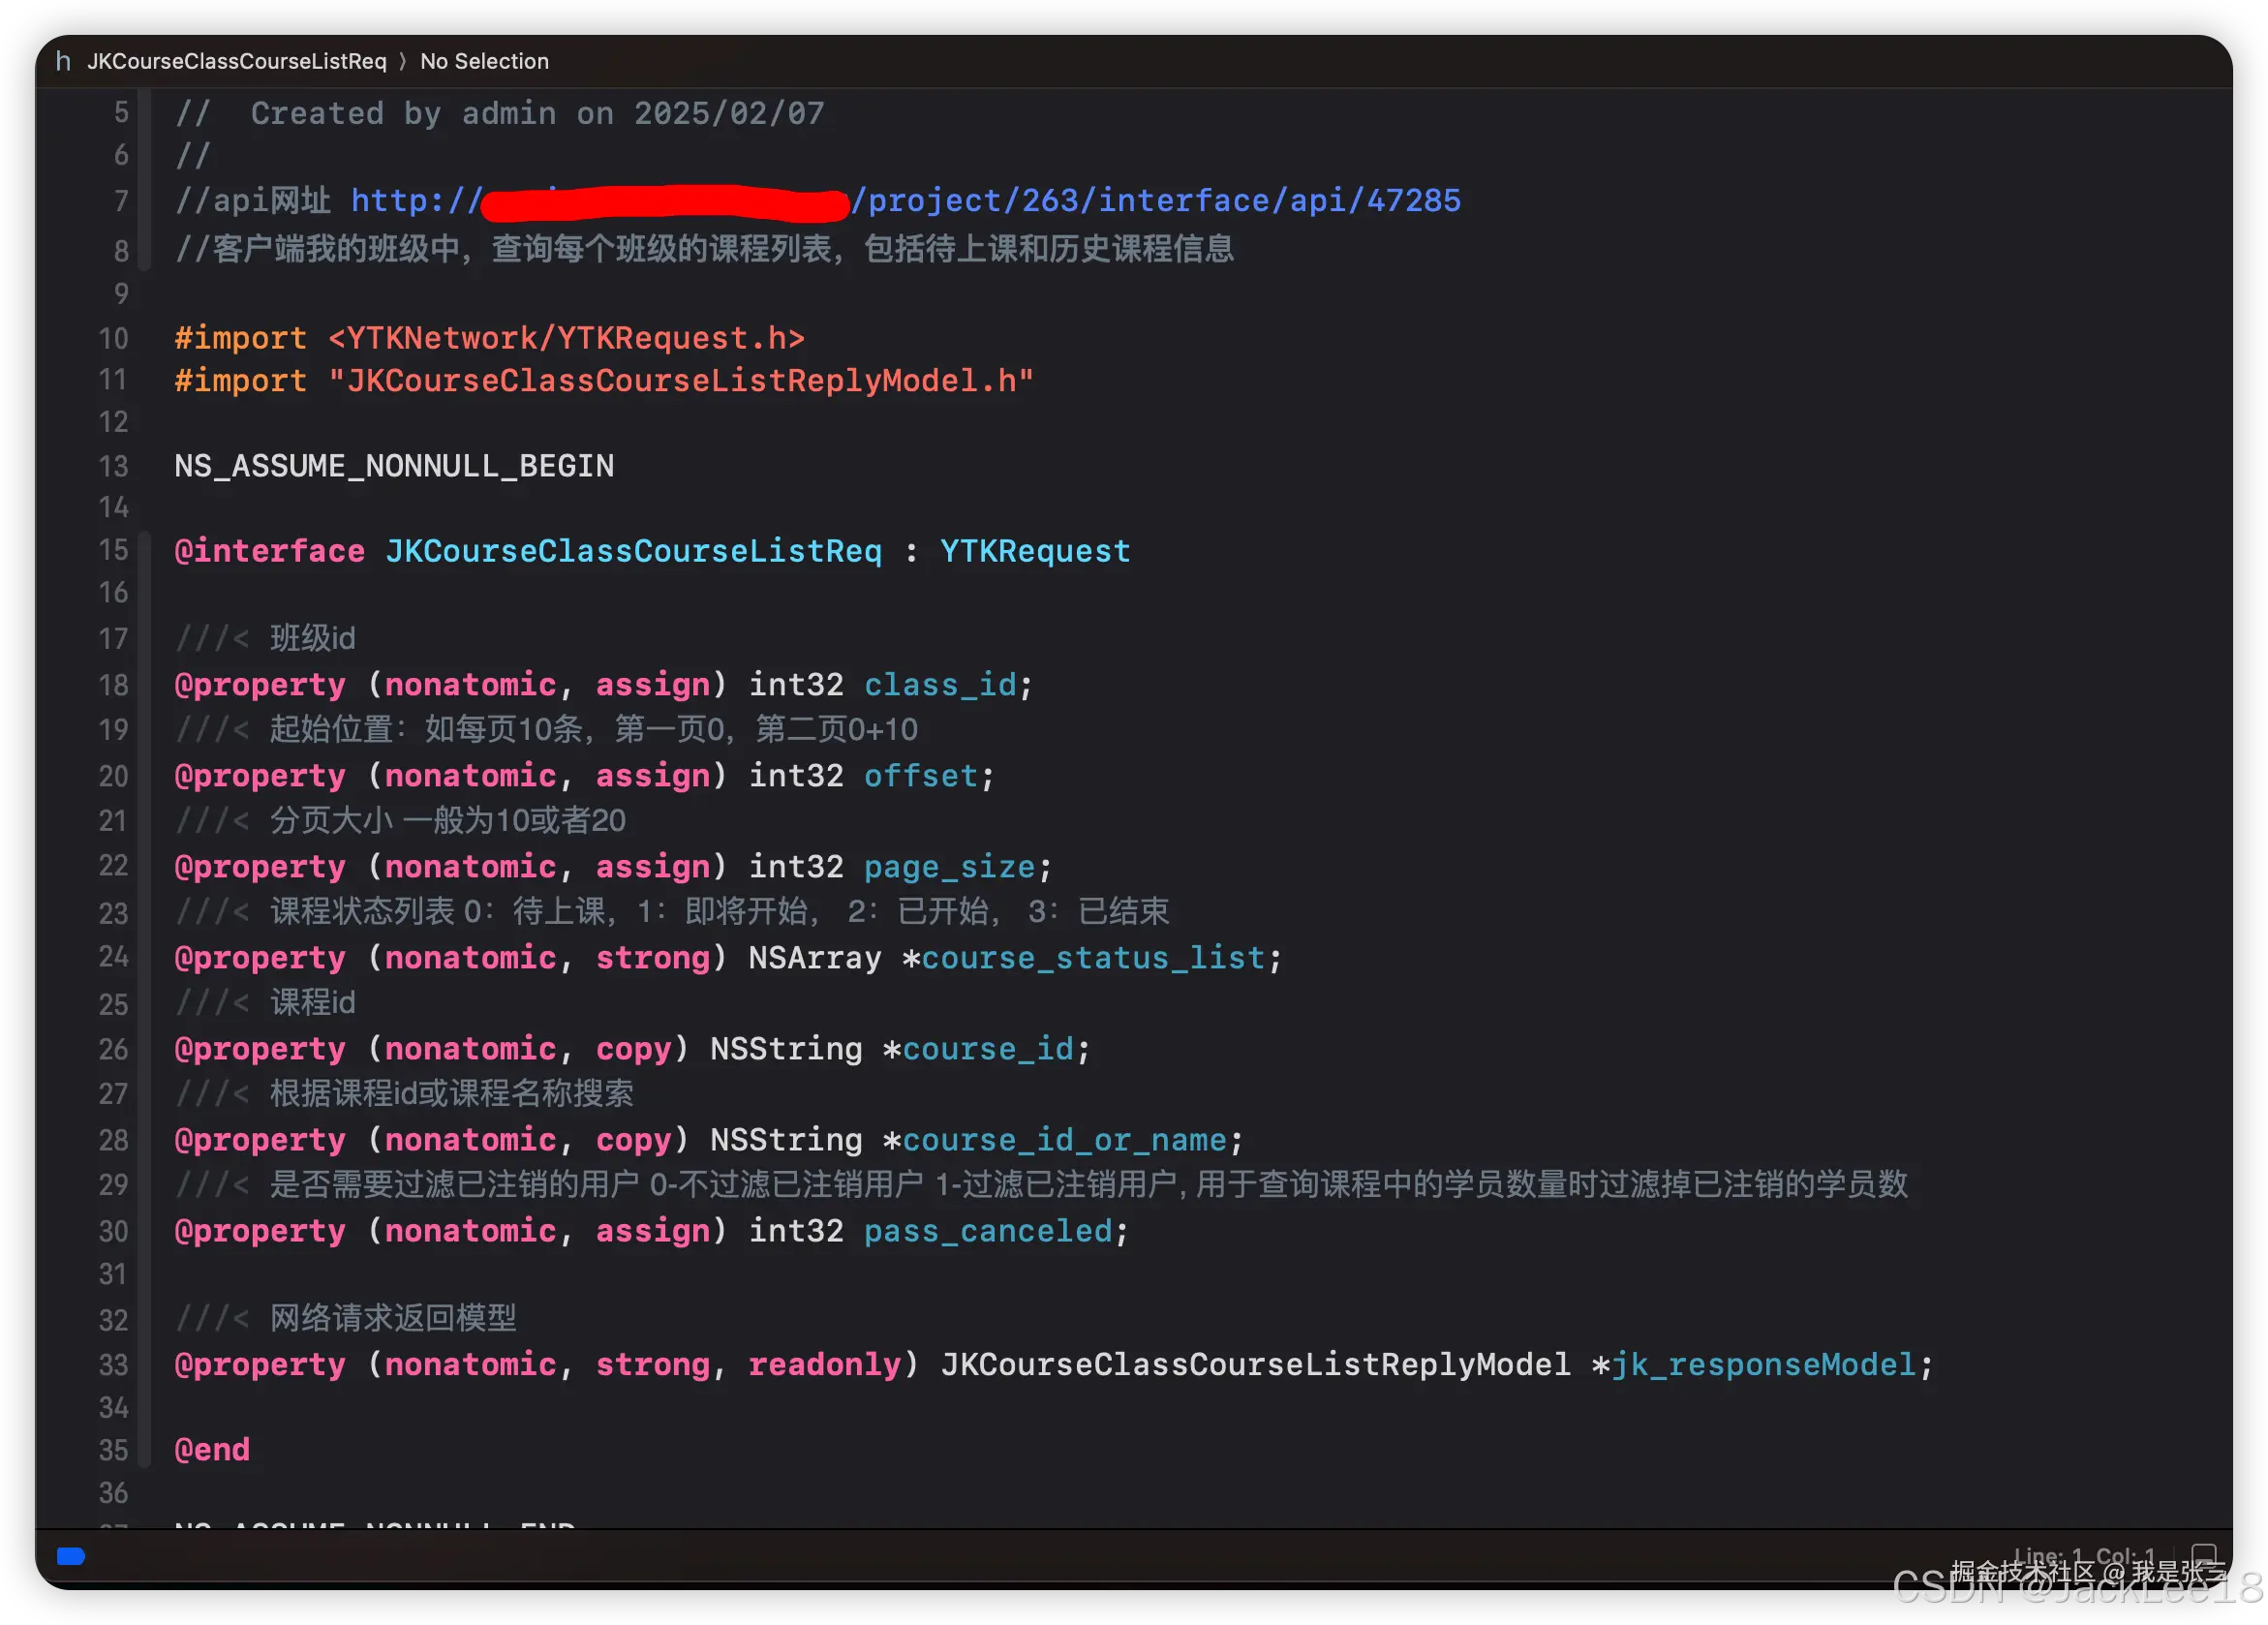Click the blue tag icon in bottom bar

click(x=71, y=1555)
